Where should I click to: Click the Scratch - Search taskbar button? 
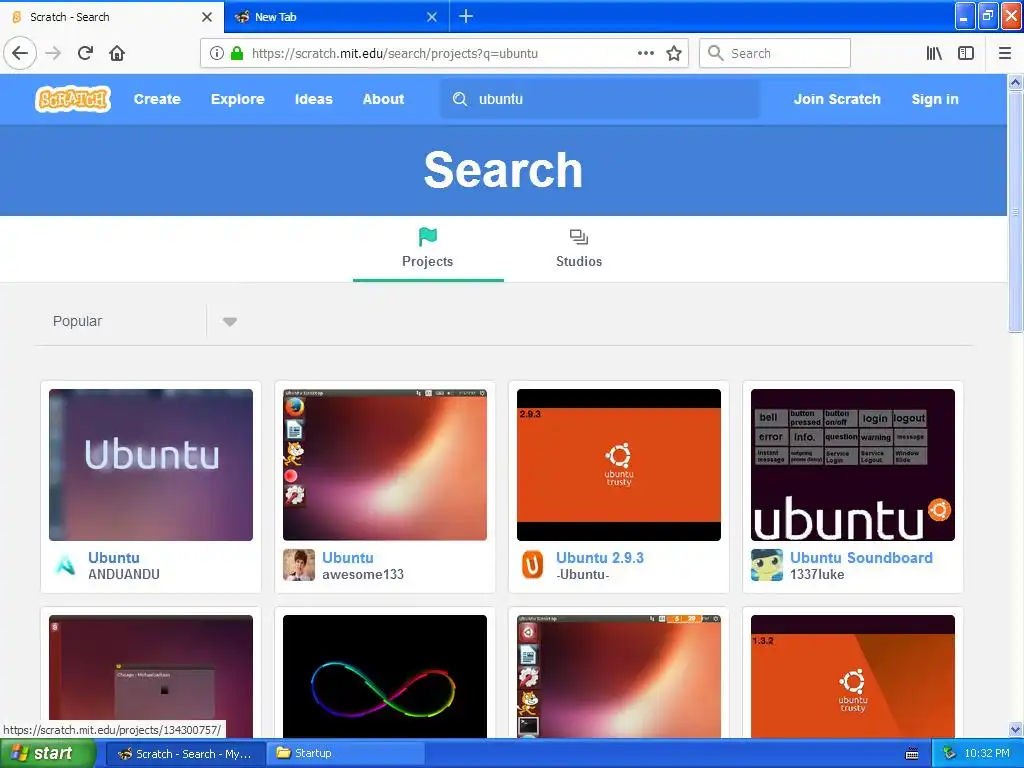click(185, 754)
